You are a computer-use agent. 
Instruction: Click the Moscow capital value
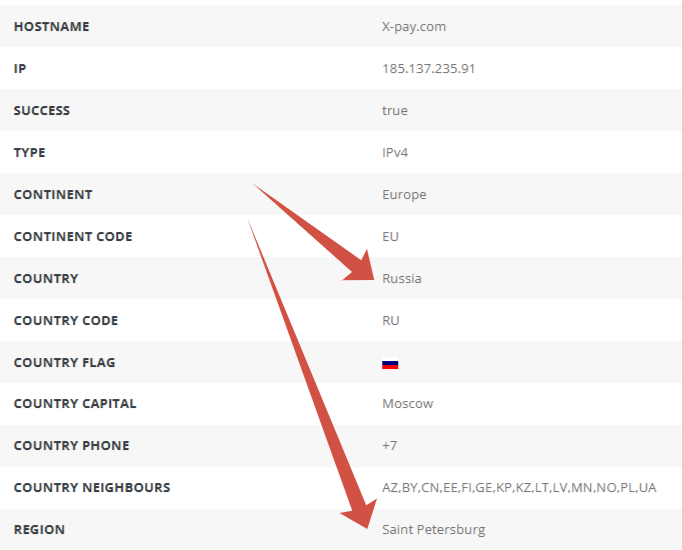[407, 404]
